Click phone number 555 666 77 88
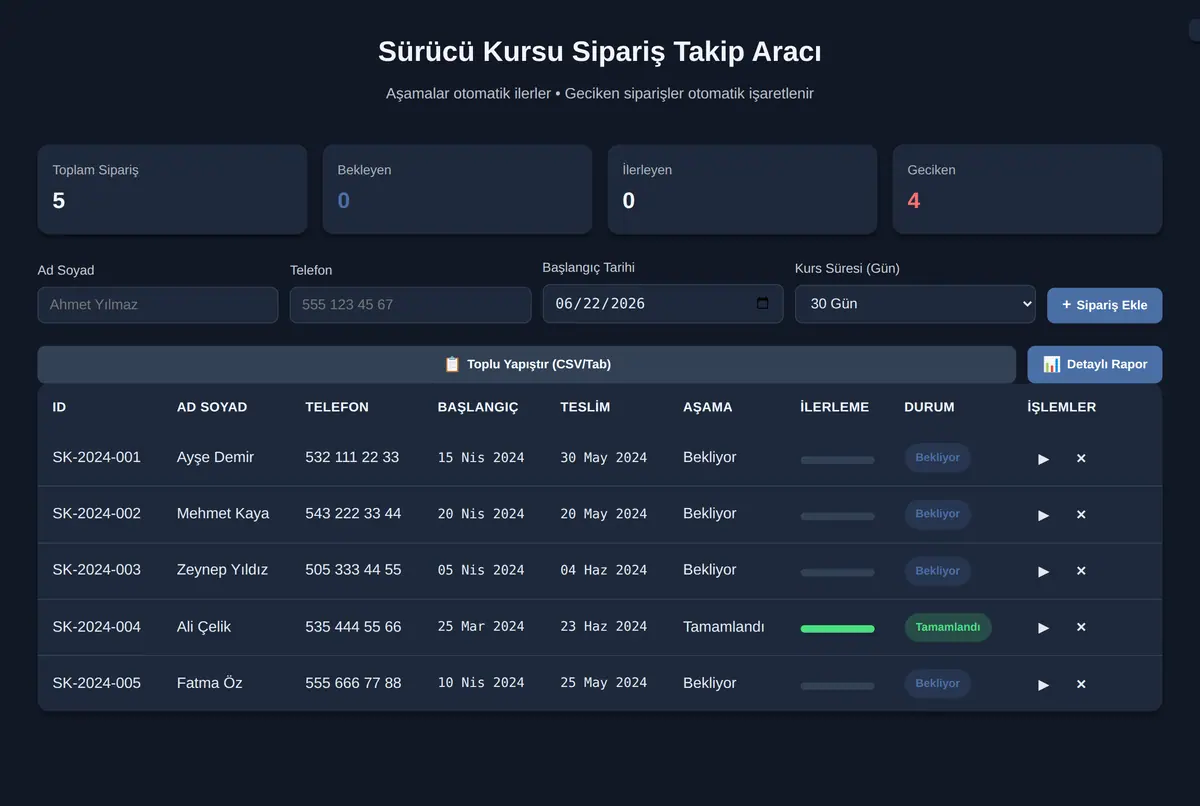Viewport: 1200px width, 806px height. [x=353, y=683]
